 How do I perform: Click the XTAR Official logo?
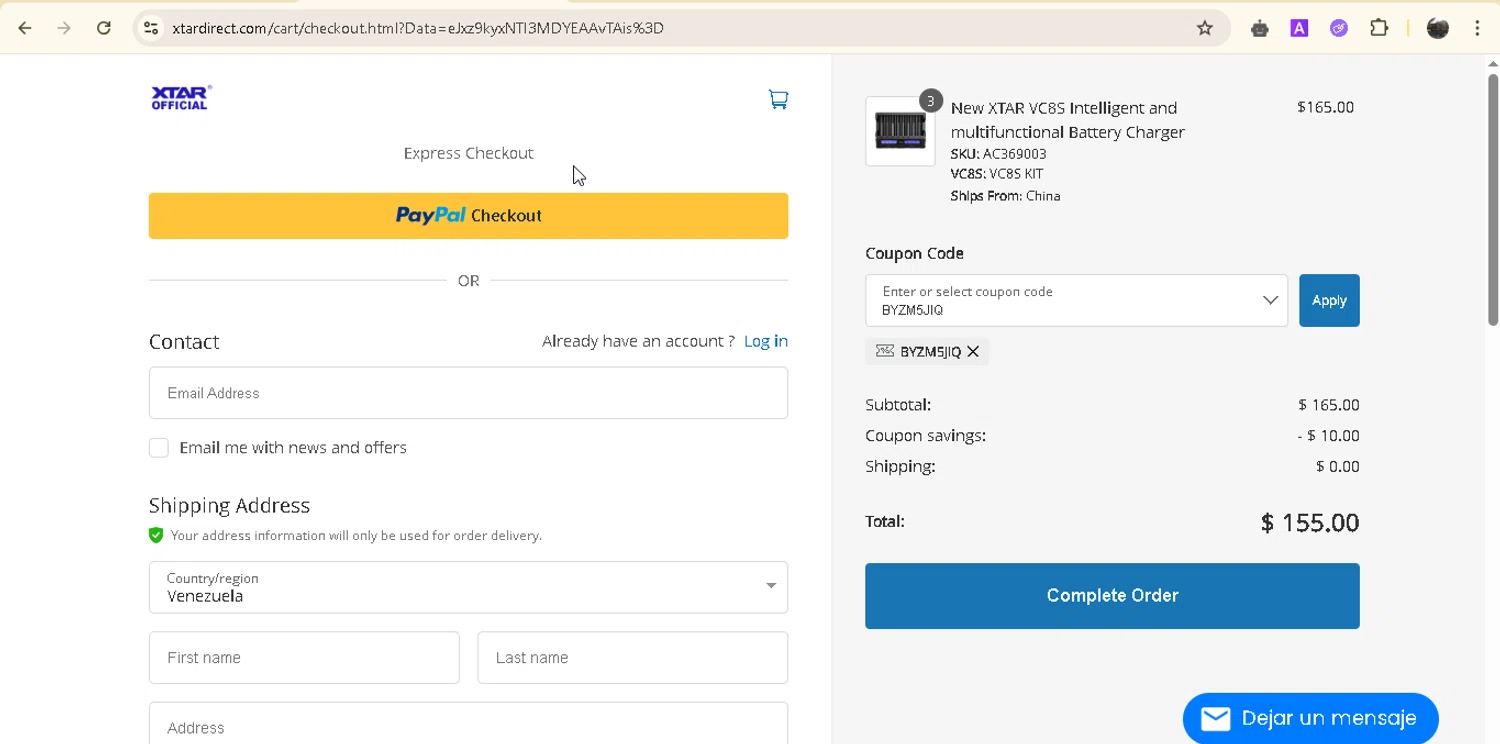[x=181, y=97]
